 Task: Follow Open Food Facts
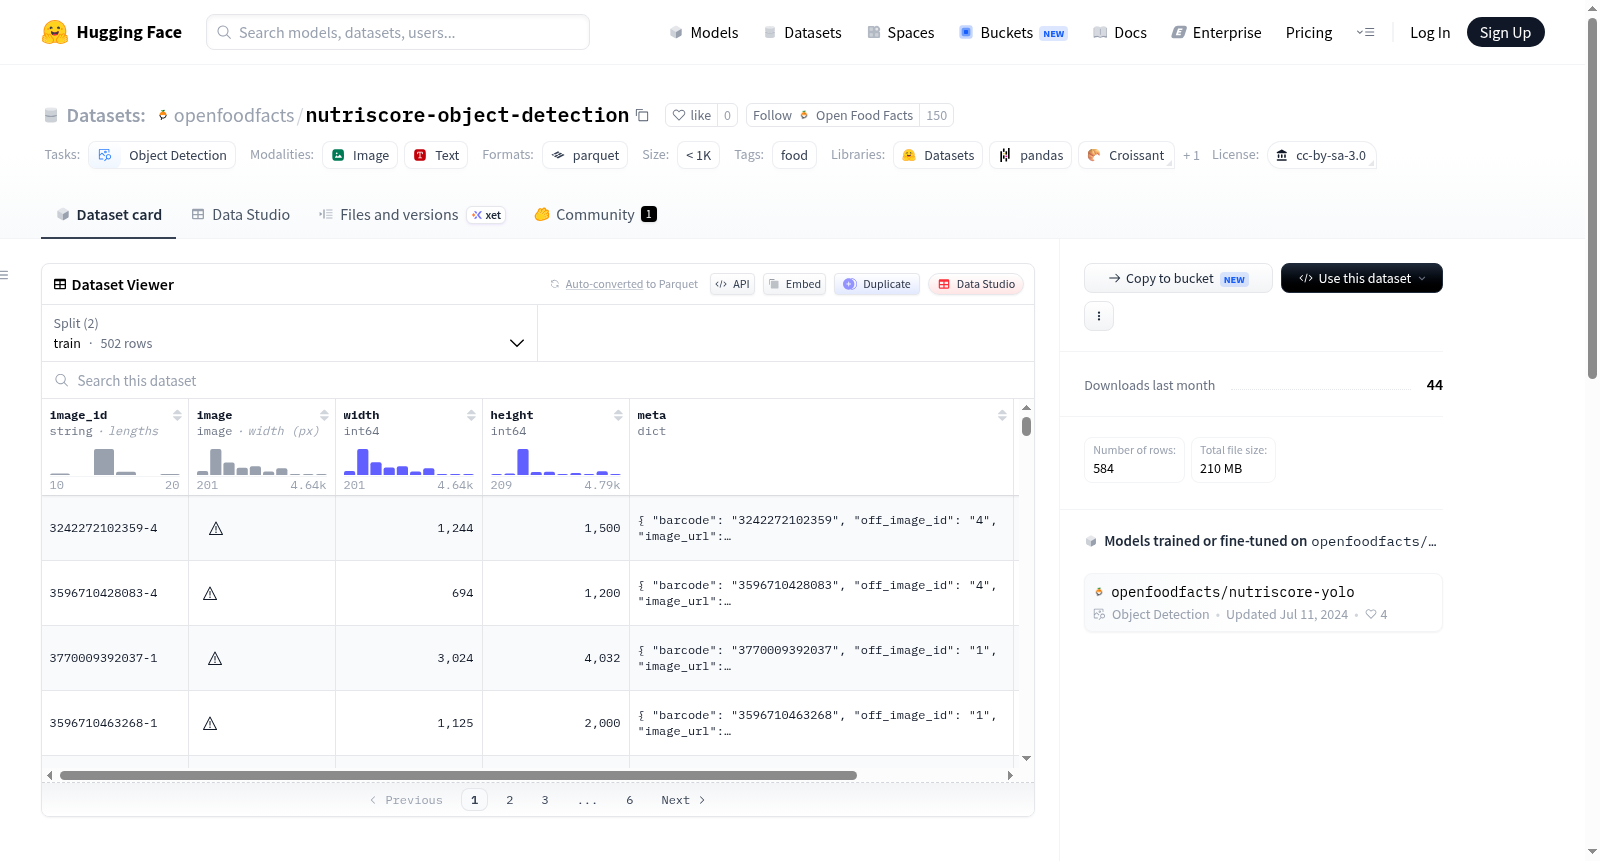click(x=833, y=115)
